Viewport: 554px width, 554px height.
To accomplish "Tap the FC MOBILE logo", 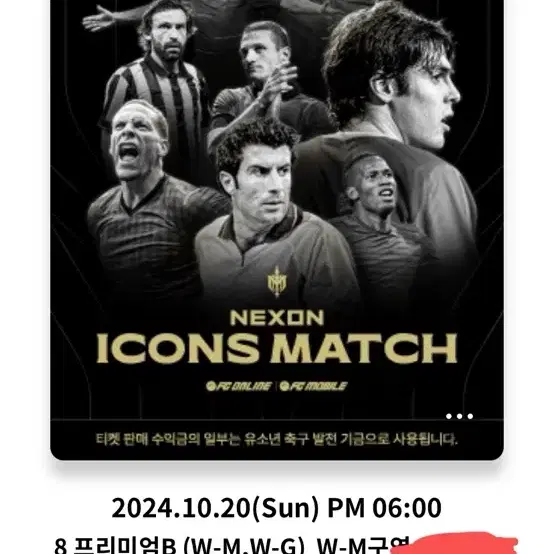I will tap(314, 386).
